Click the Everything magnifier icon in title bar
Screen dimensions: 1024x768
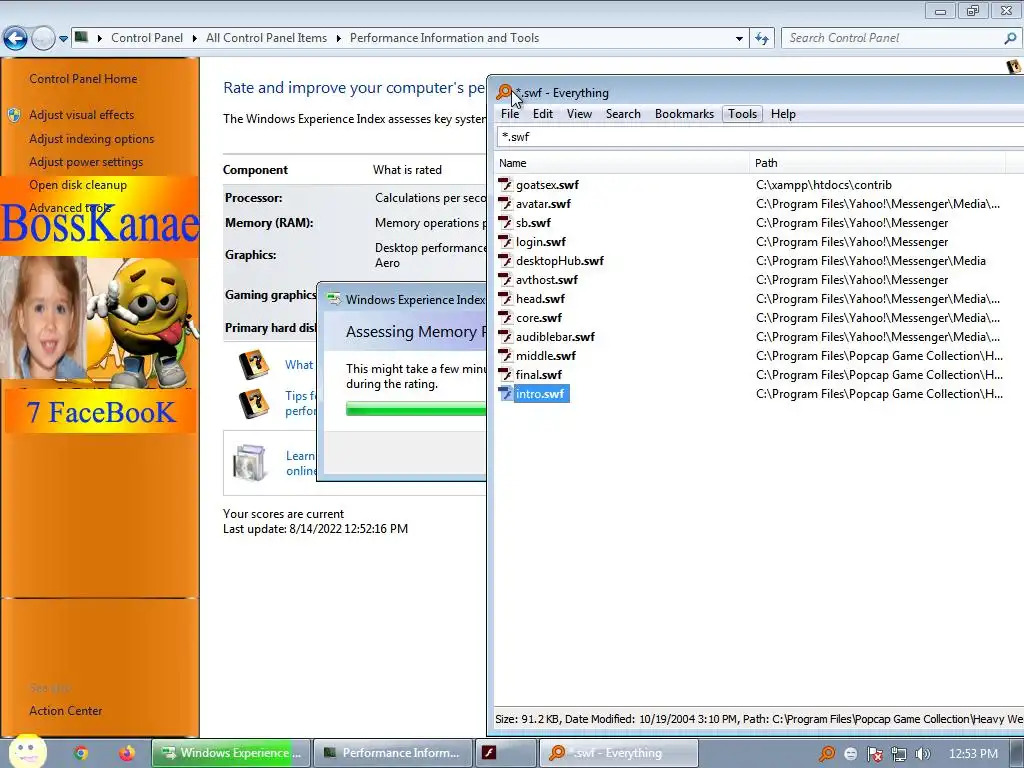click(504, 92)
